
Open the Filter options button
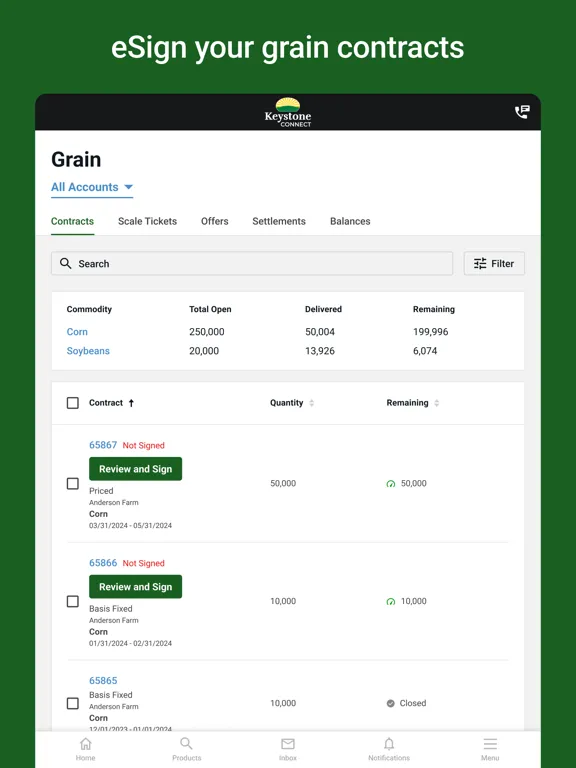[494, 264]
